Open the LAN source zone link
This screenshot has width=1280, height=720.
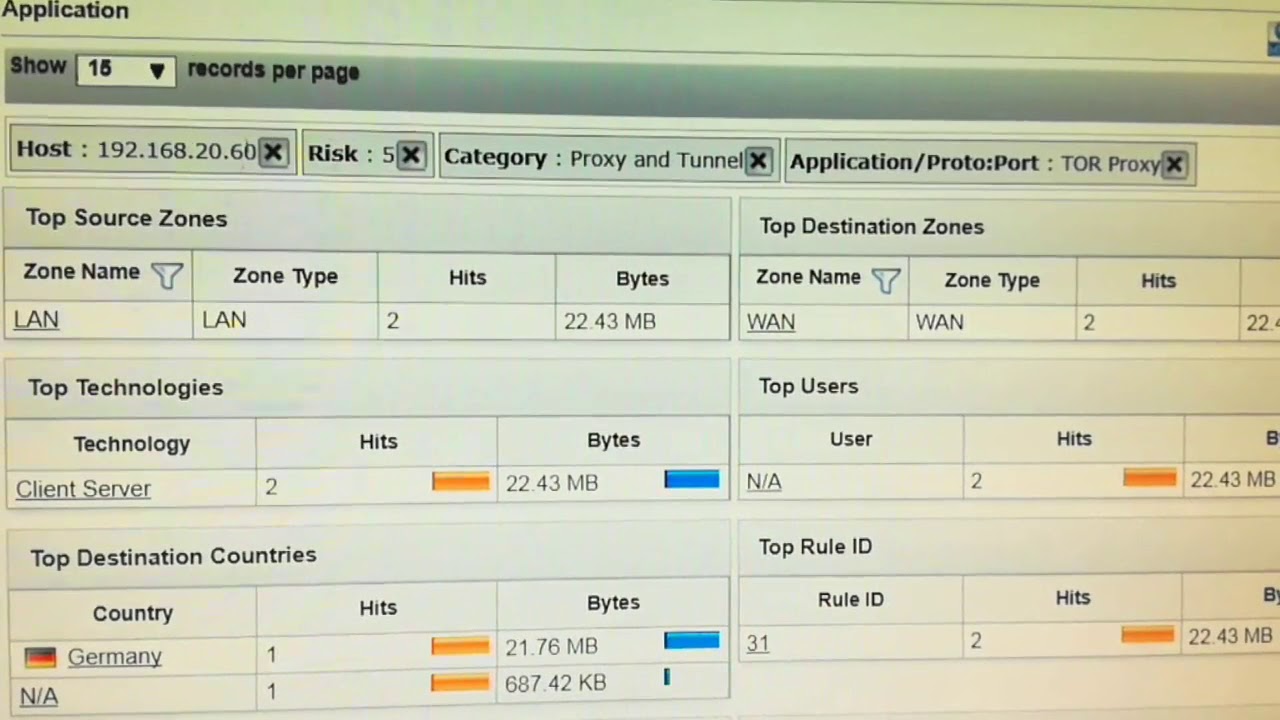coord(36,320)
